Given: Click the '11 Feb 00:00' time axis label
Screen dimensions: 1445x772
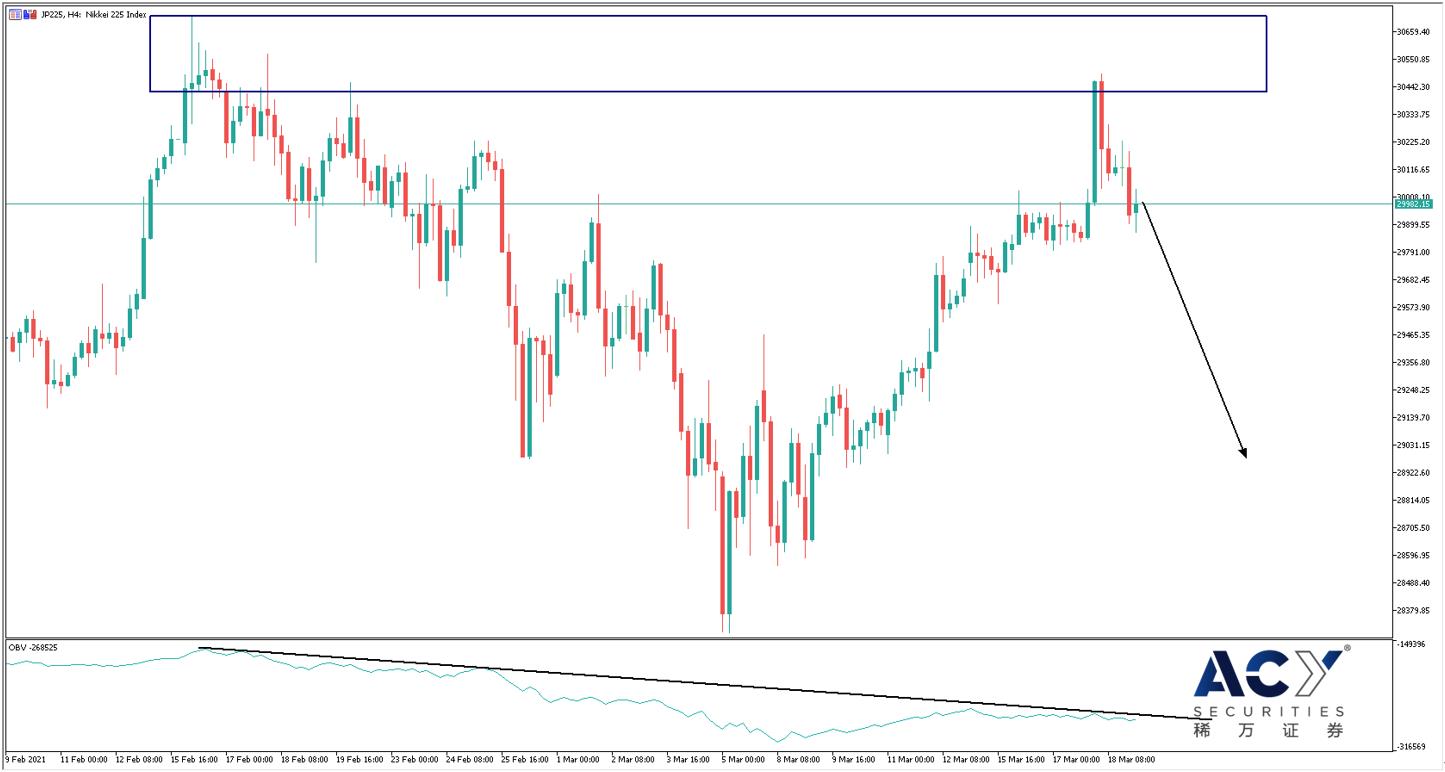Looking at the screenshot, I should 83,759.
